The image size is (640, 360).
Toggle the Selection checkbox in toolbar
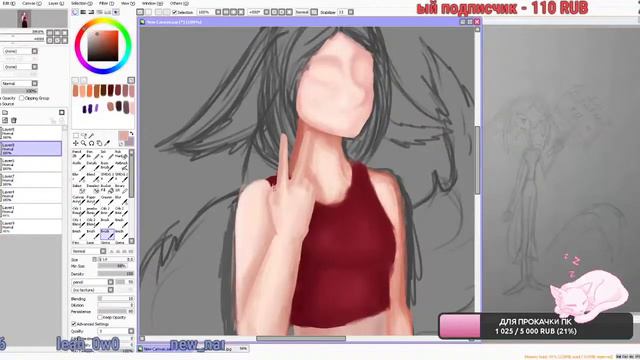[x=174, y=12]
